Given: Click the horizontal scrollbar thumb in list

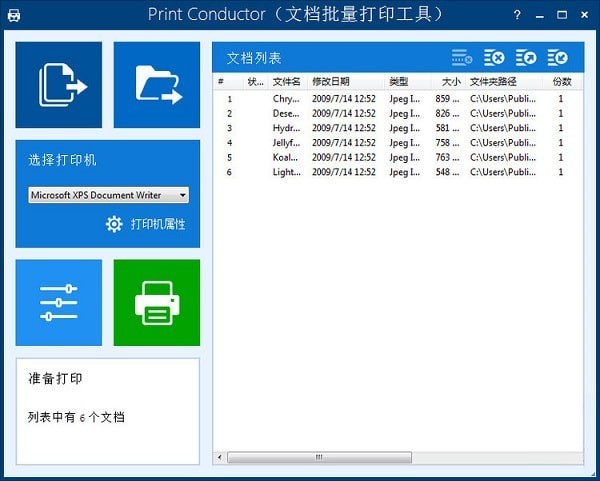Looking at the screenshot, I should (320, 457).
